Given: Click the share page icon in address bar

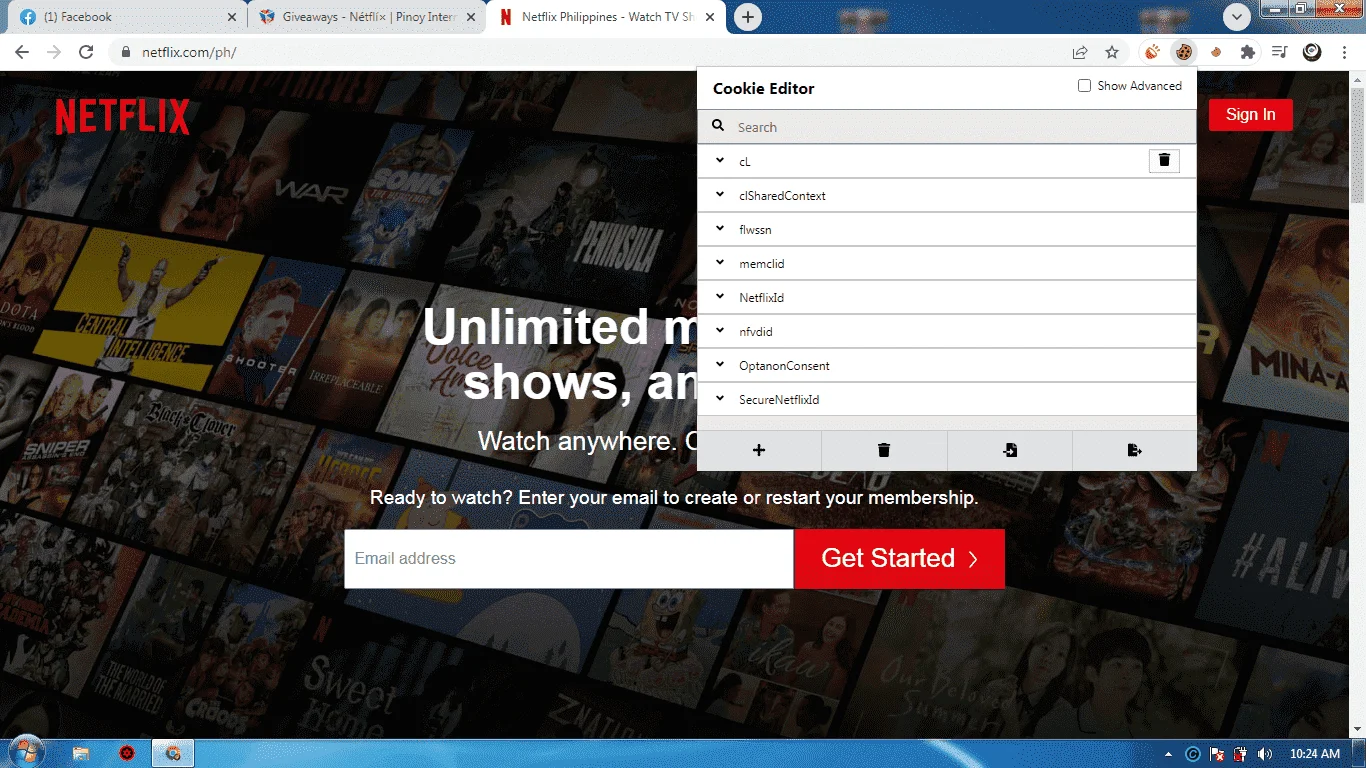Looking at the screenshot, I should 1080,52.
